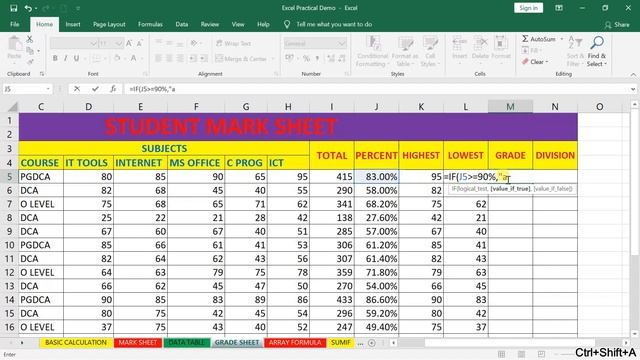The image size is (640, 360).
Task: Open Cell Styles gallery
Action: [430, 51]
